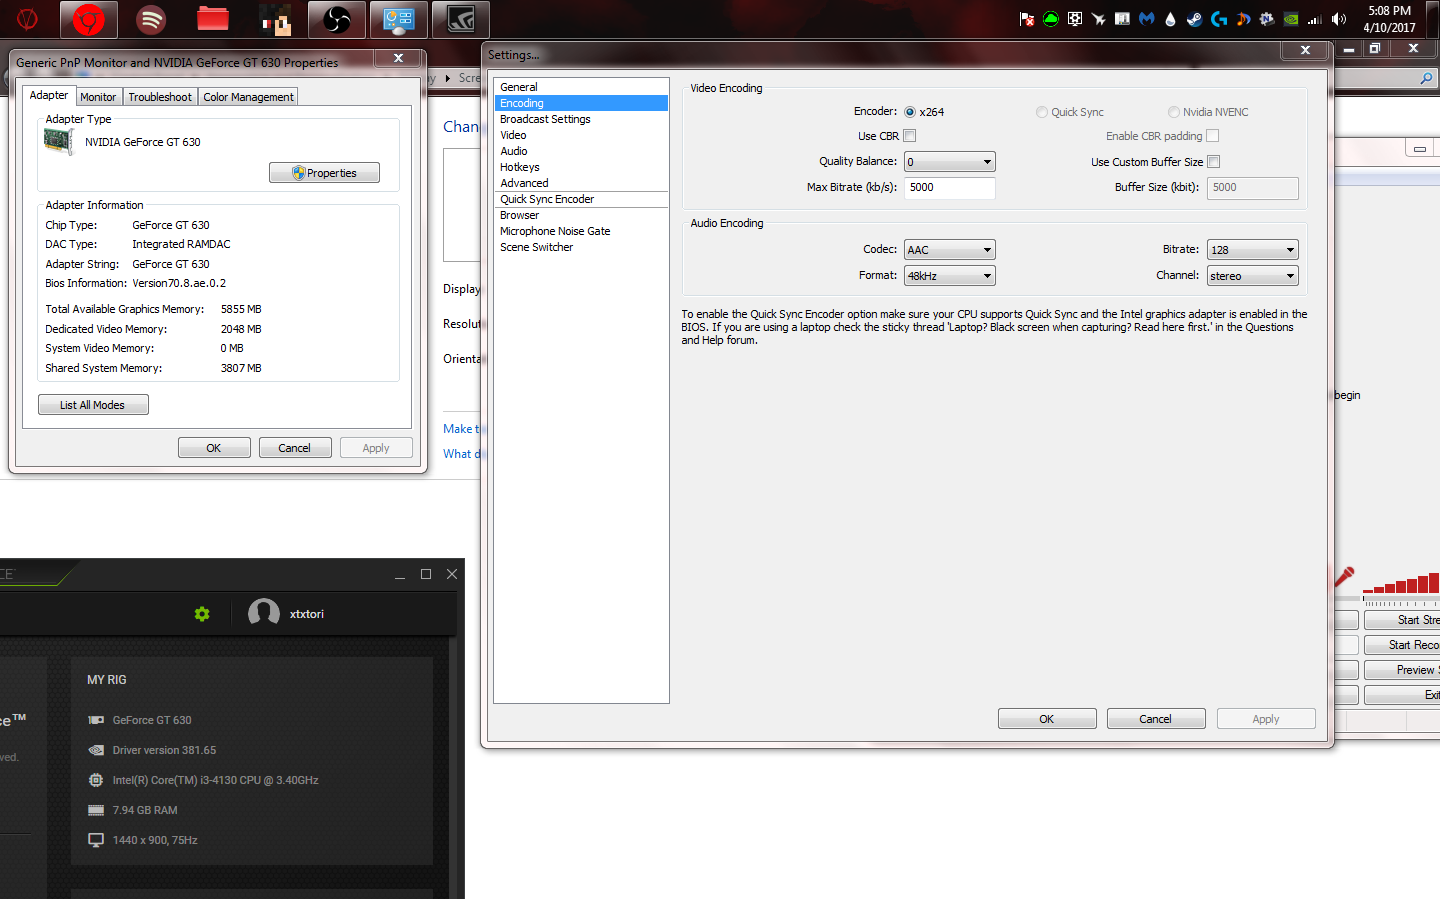Select Scene Switcher settings item
The height and width of the screenshot is (899, 1440).
(581, 247)
